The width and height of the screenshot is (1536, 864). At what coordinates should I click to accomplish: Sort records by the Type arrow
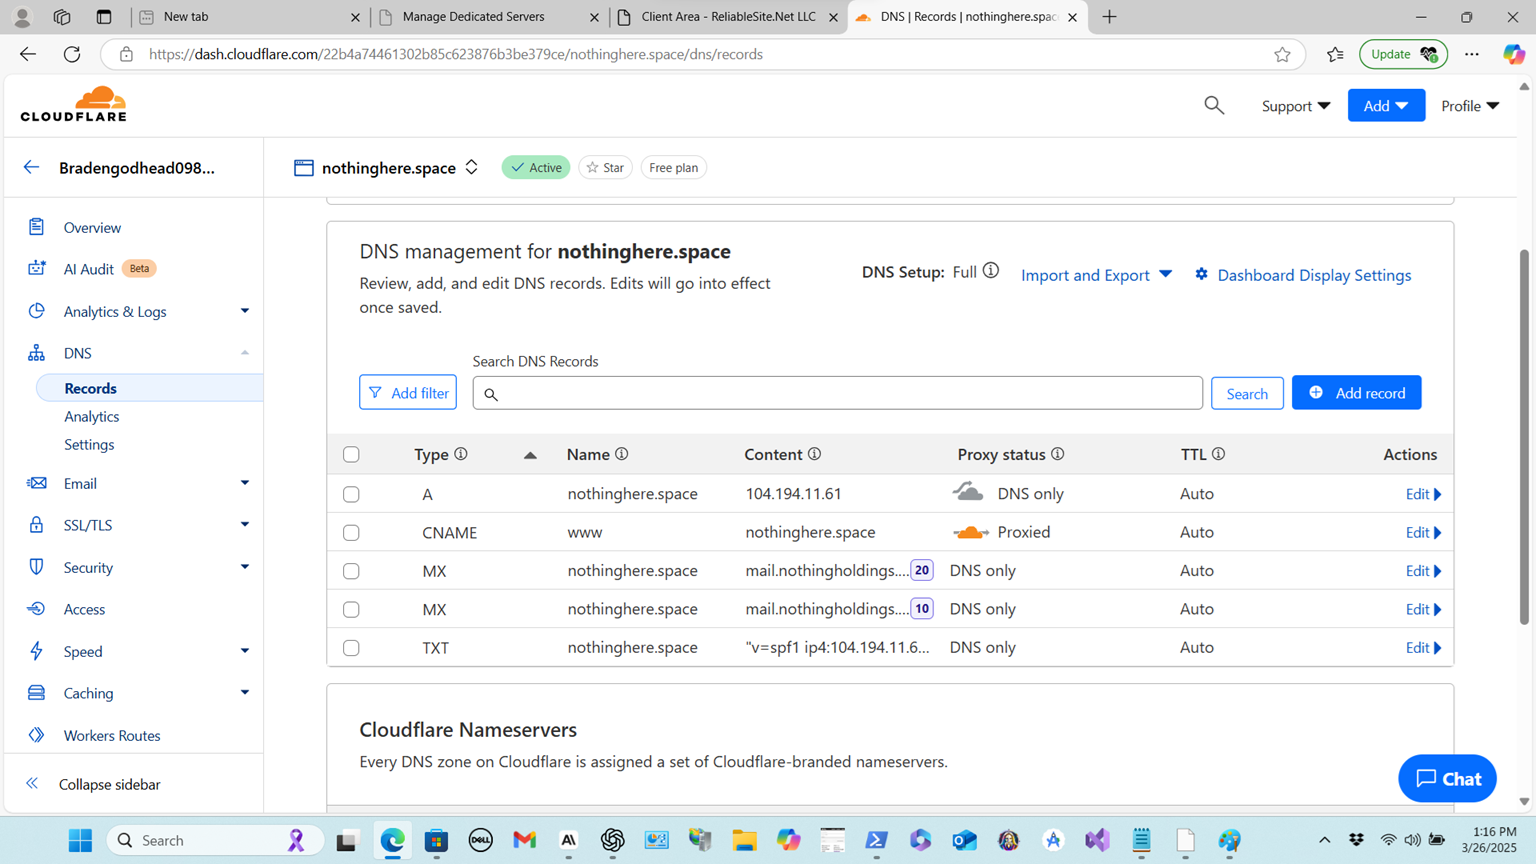pos(530,455)
